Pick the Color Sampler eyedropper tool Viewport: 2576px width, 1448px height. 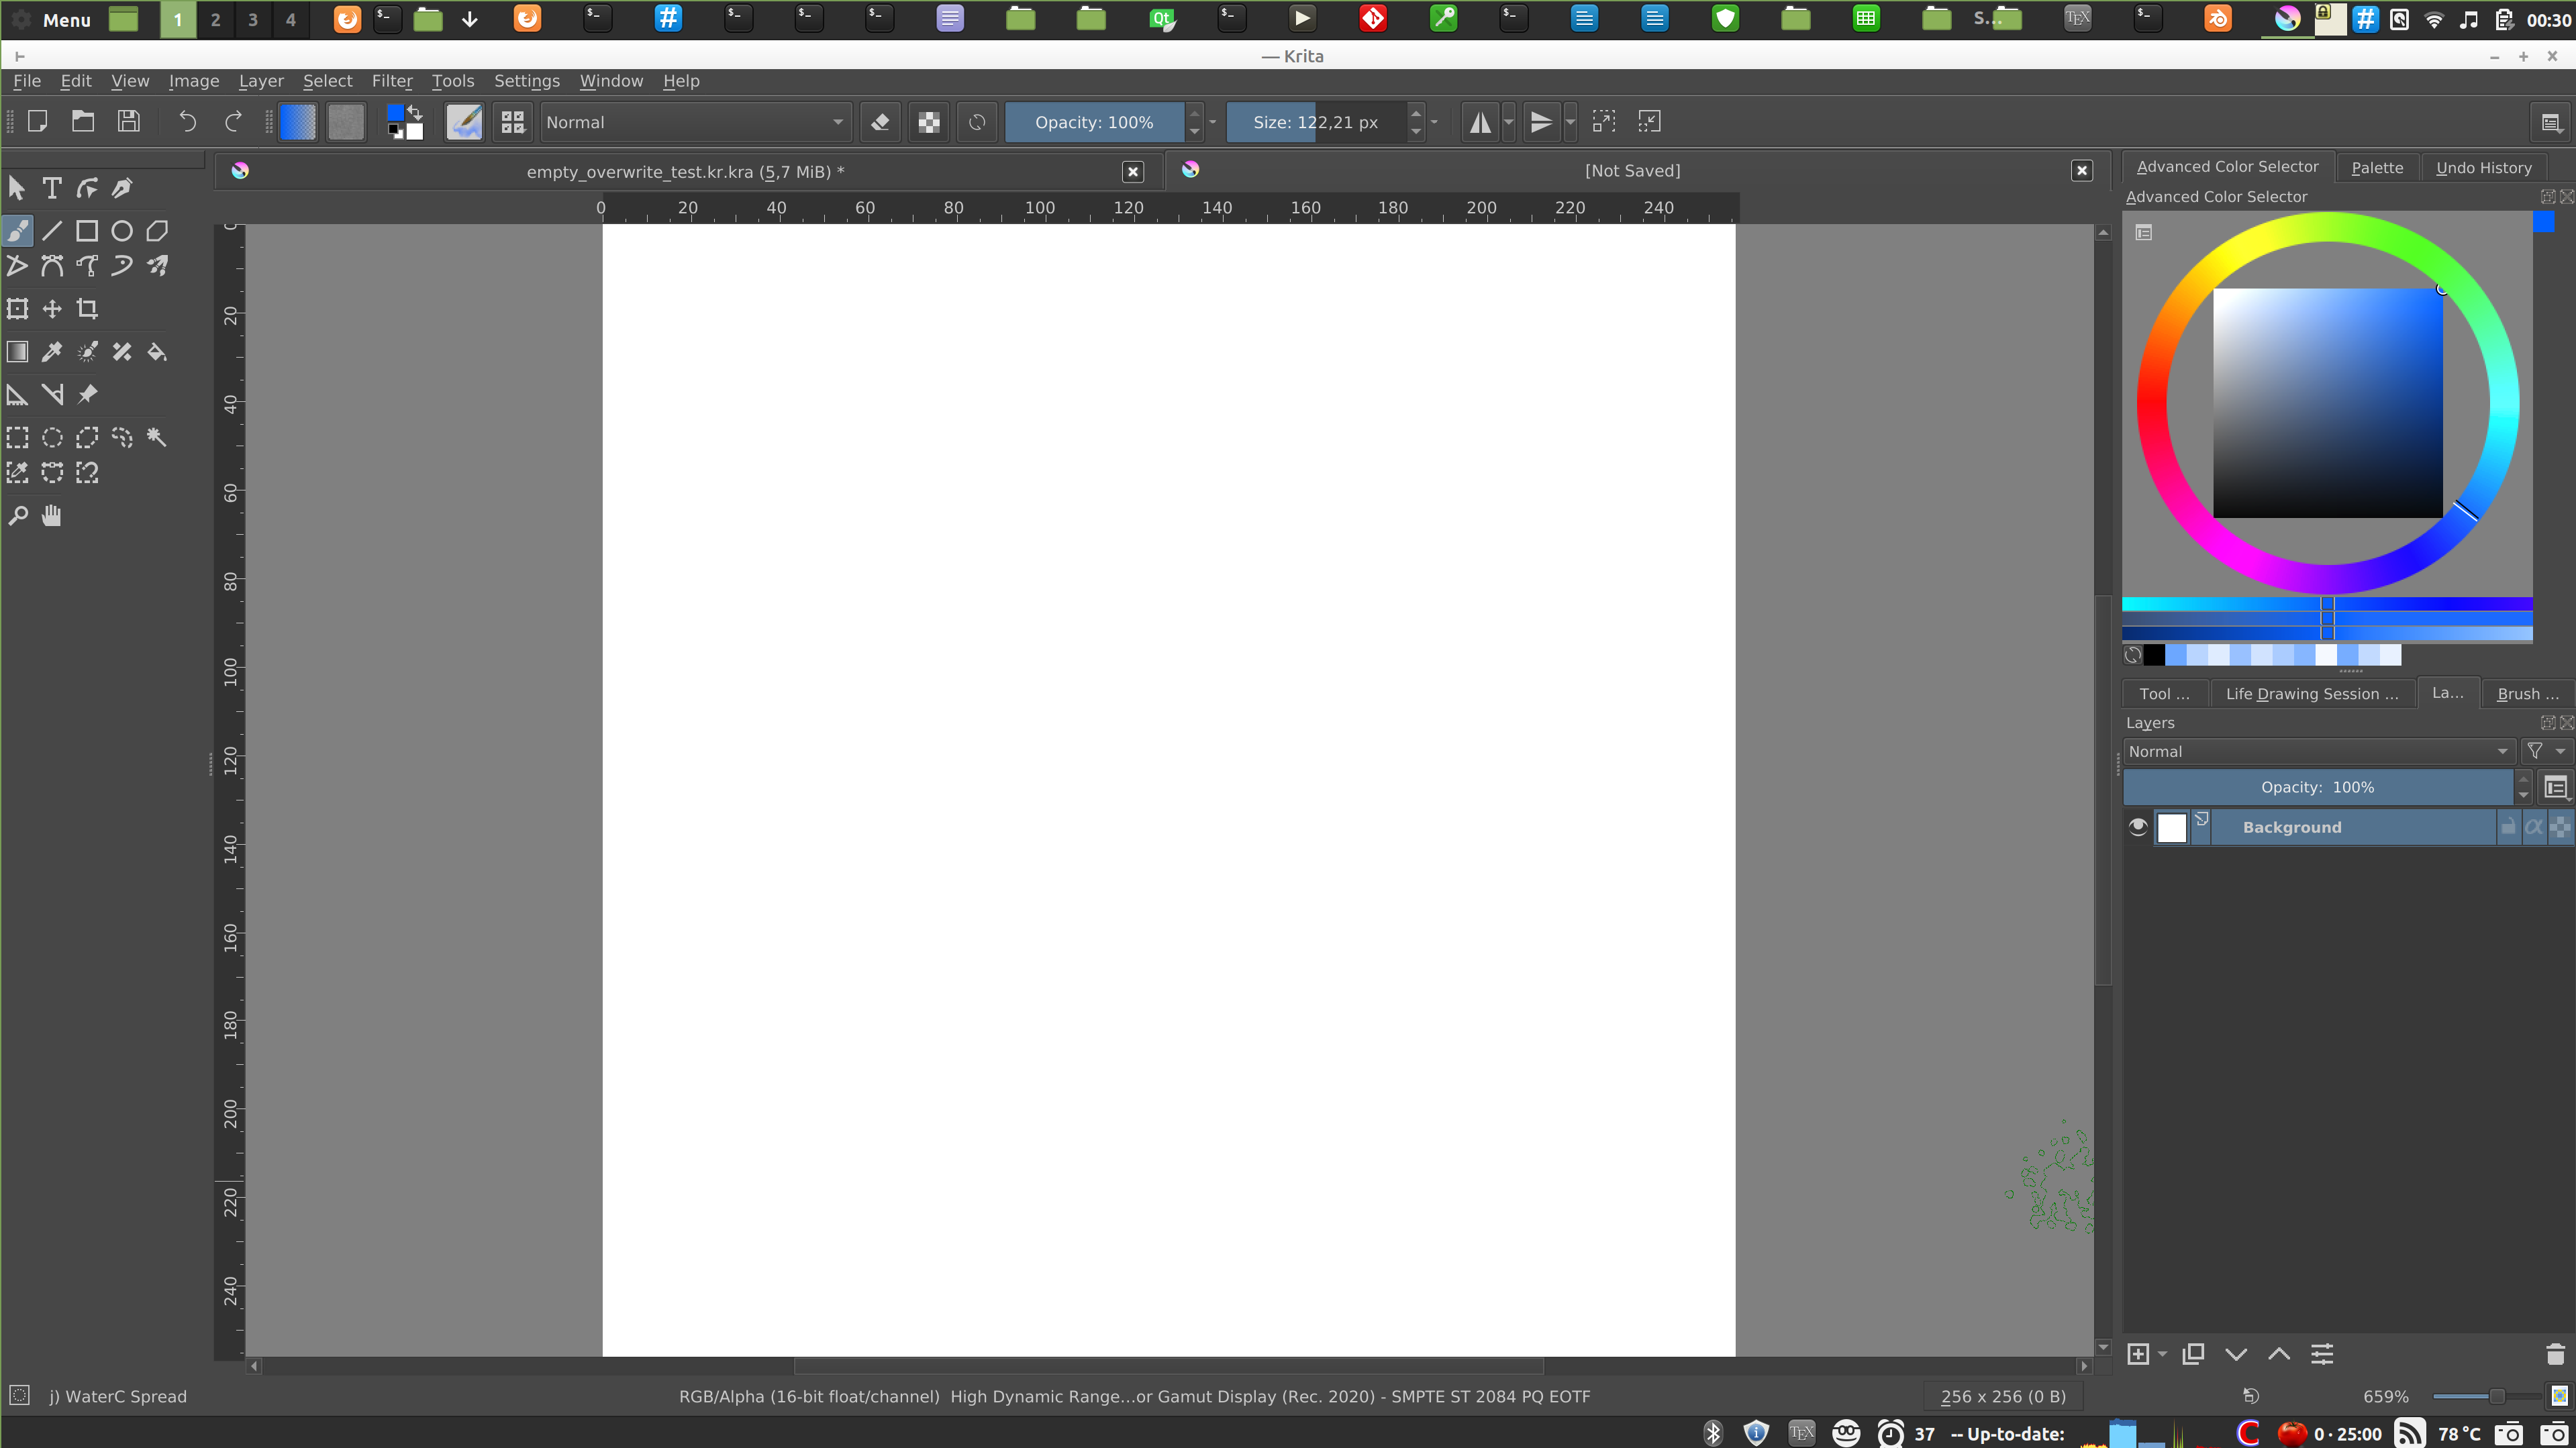(x=52, y=352)
